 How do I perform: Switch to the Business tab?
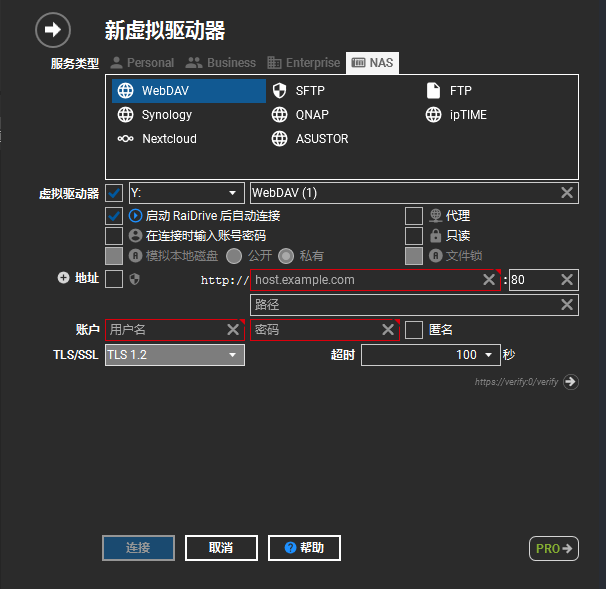(220, 63)
